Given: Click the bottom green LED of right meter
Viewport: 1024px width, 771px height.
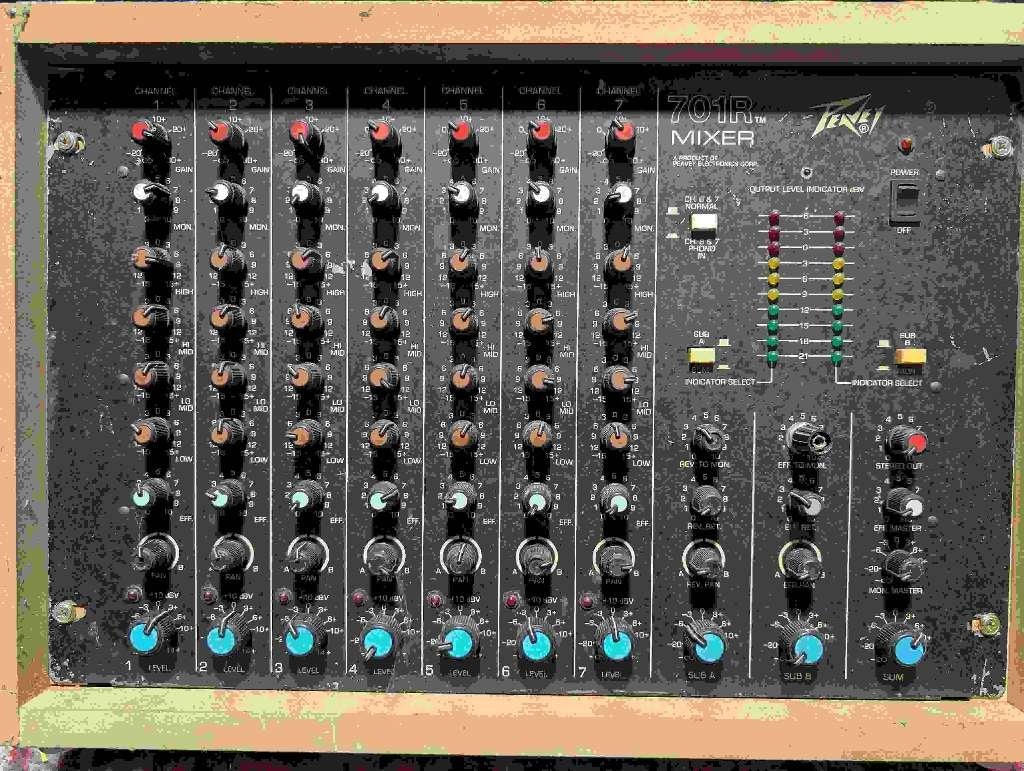Looking at the screenshot, I should point(837,358).
